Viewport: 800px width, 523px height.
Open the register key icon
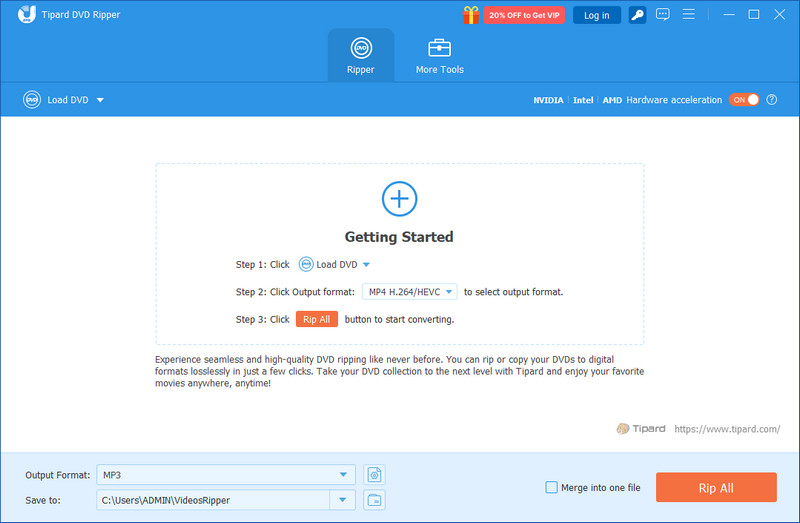(x=636, y=15)
